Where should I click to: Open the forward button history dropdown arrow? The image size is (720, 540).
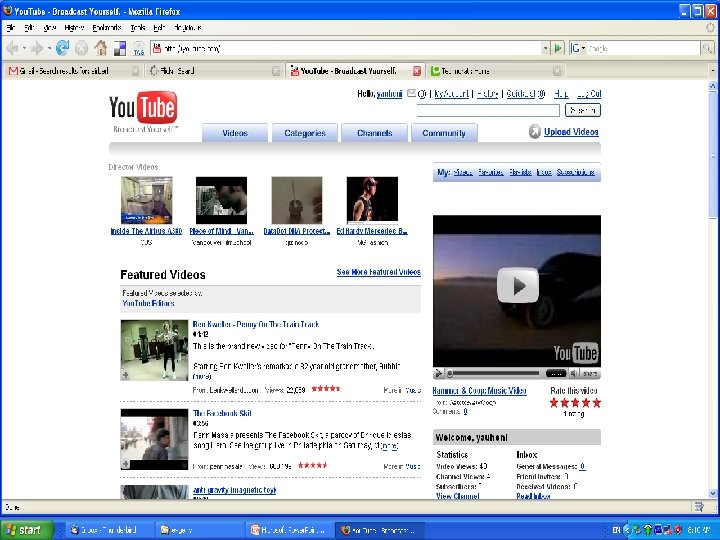coord(49,48)
